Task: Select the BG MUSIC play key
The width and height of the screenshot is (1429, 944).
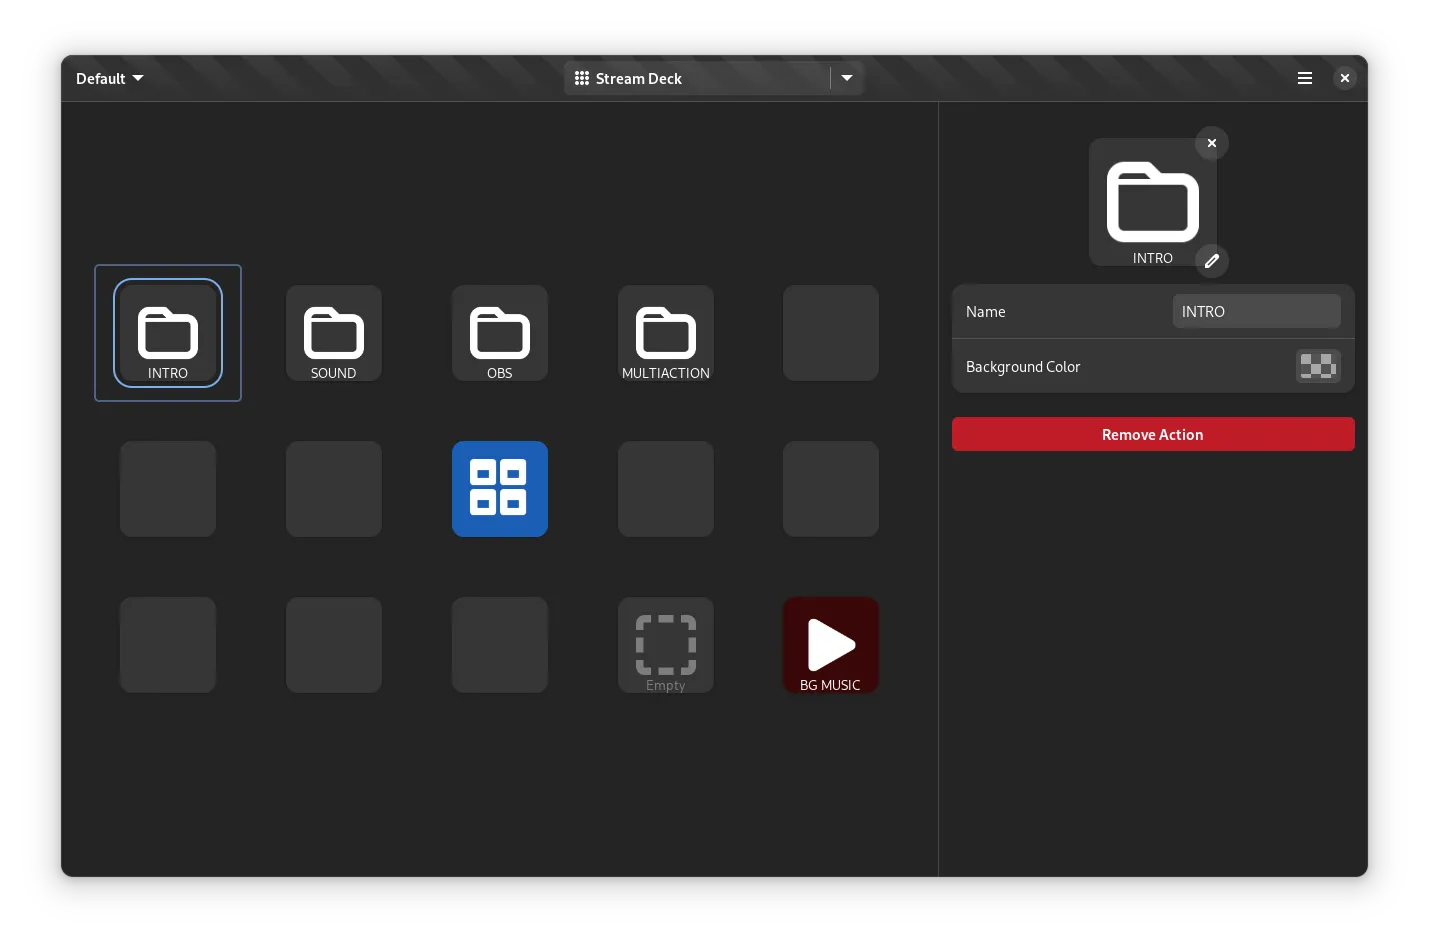Action: (x=831, y=645)
